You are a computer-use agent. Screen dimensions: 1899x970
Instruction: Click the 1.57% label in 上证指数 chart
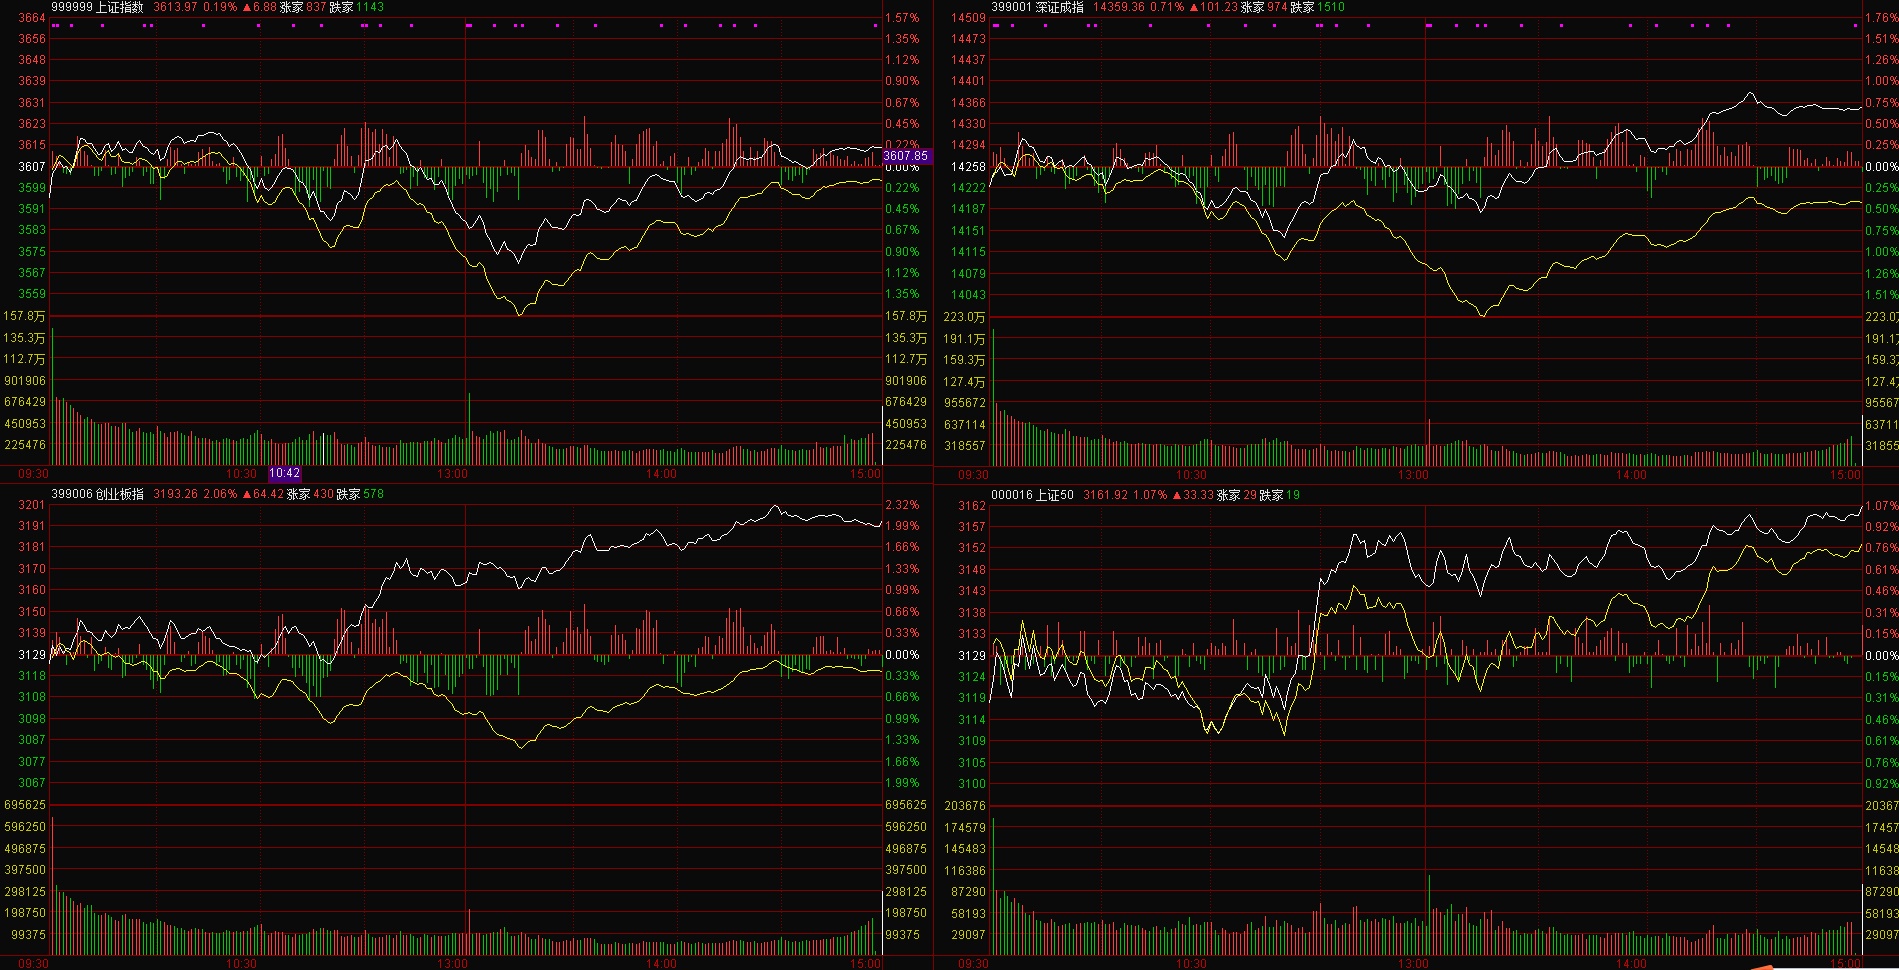902,18
